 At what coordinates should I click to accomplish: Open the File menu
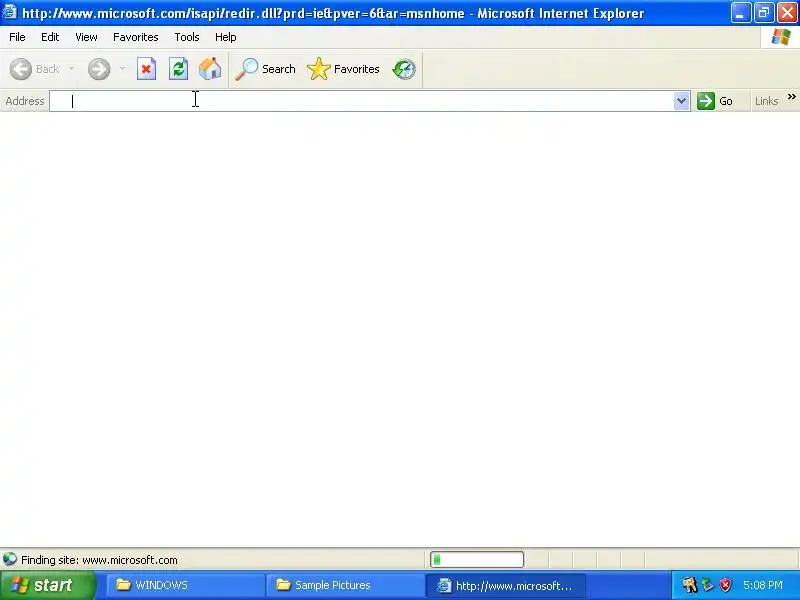pyautogui.click(x=17, y=37)
